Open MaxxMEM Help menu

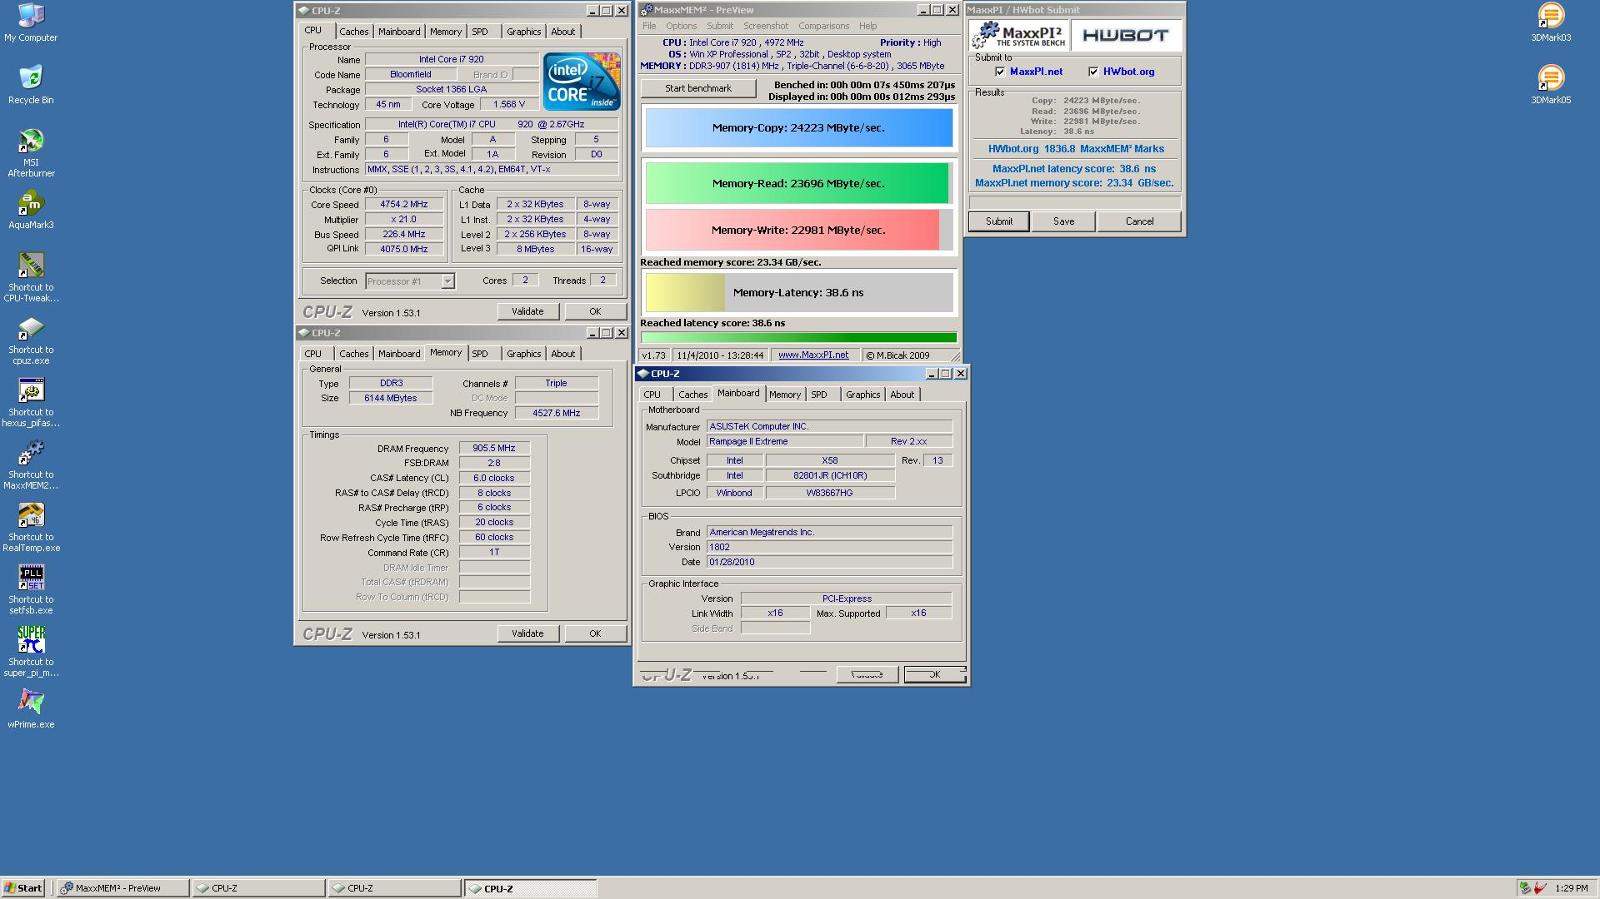pyautogui.click(x=868, y=26)
